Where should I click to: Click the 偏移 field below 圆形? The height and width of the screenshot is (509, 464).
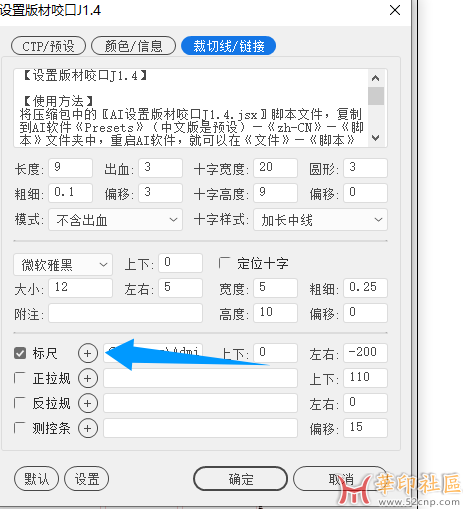point(366,193)
